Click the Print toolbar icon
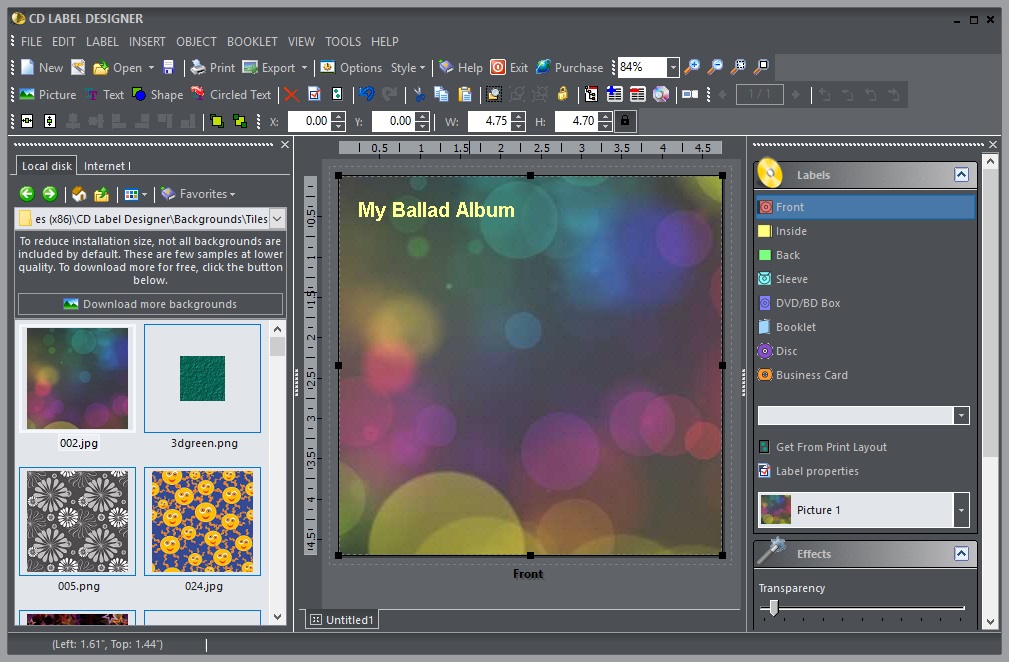The width and height of the screenshot is (1009, 662). tap(211, 67)
